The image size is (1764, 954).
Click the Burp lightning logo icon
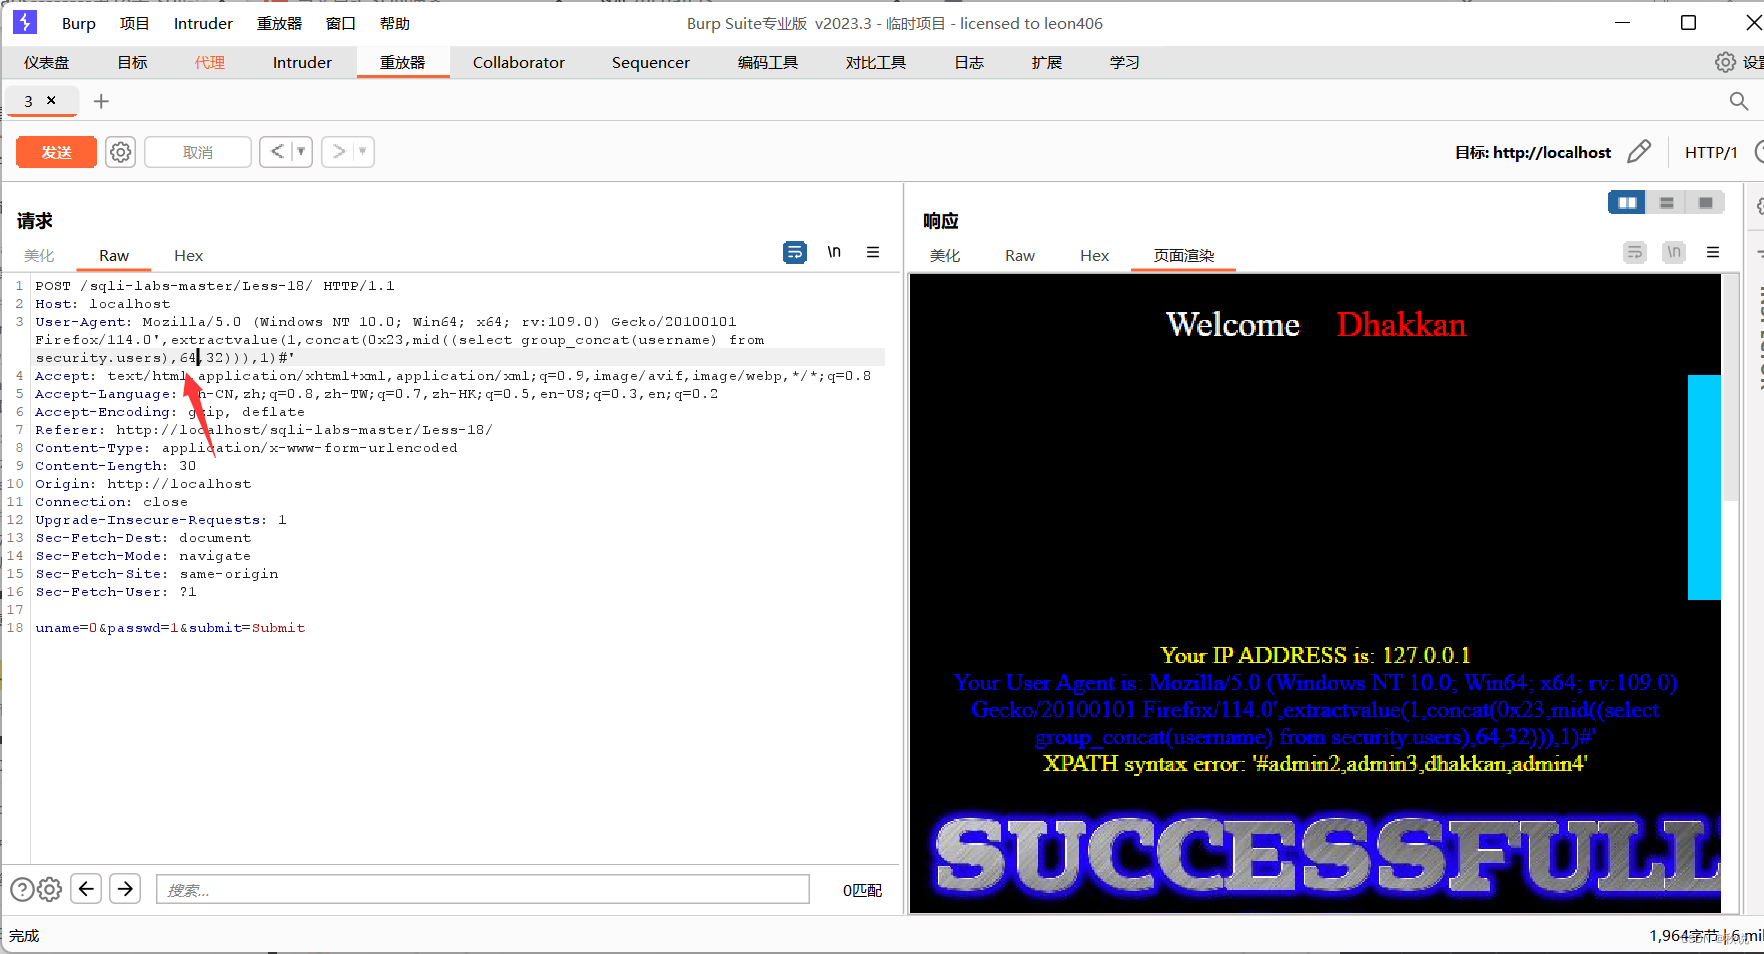(25, 22)
